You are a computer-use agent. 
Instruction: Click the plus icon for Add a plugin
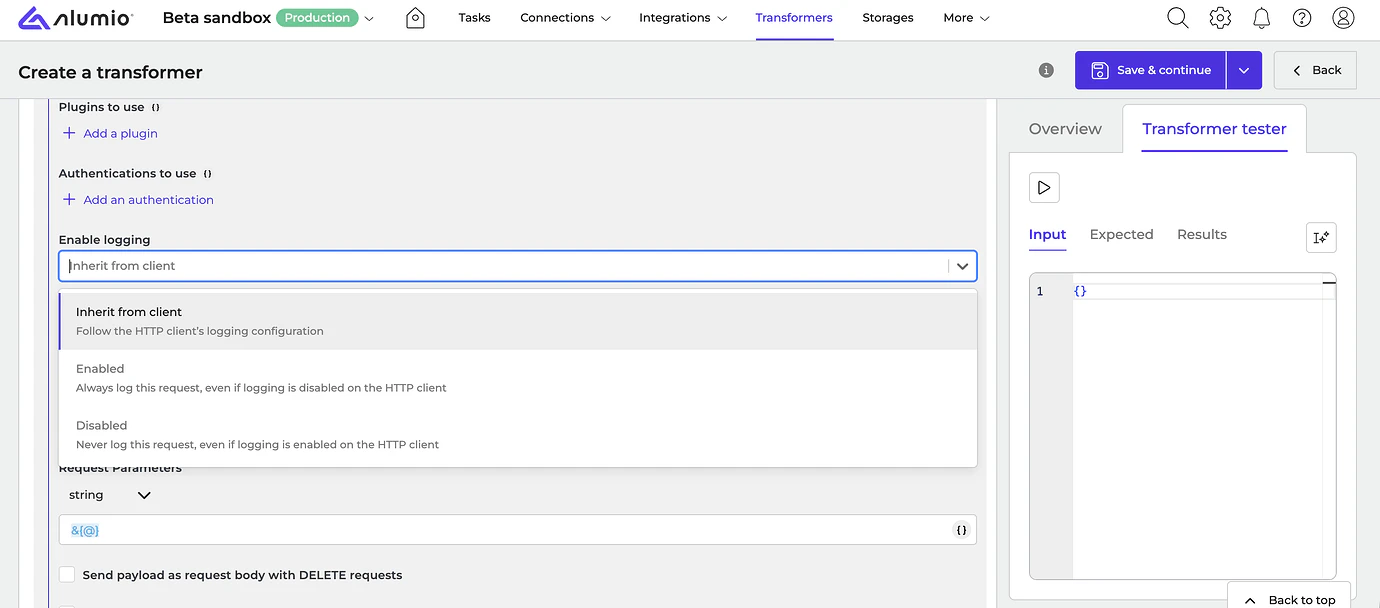69,133
